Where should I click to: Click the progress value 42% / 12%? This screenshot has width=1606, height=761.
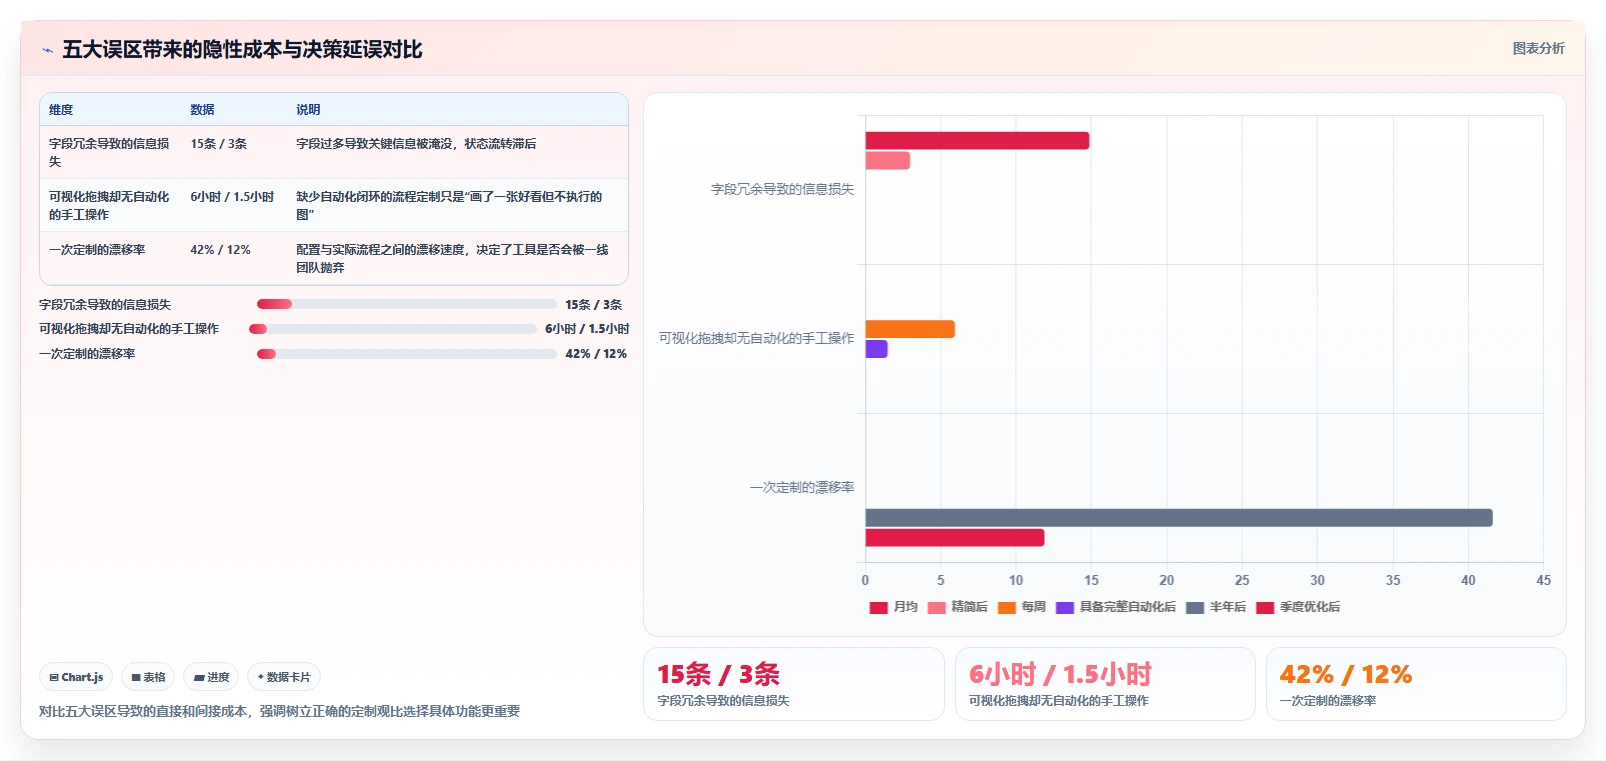596,354
